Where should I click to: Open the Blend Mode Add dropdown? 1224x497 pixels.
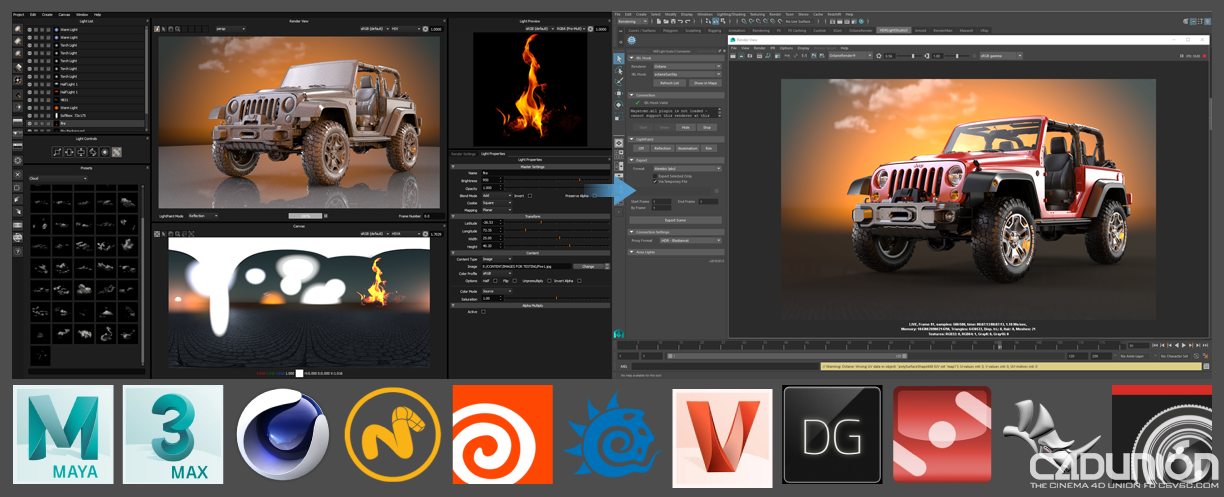(x=496, y=195)
